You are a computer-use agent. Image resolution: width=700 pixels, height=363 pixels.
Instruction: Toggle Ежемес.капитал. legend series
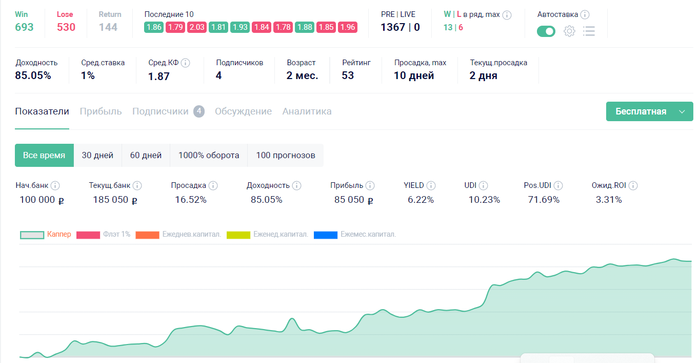click(x=355, y=234)
